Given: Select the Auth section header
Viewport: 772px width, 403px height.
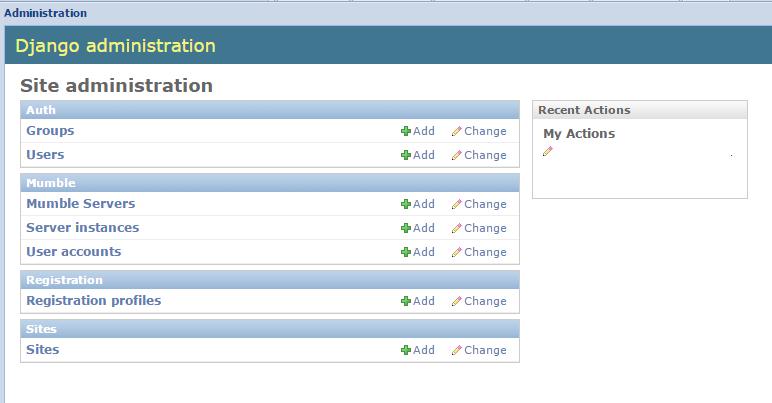Looking at the screenshot, I should 41,110.
